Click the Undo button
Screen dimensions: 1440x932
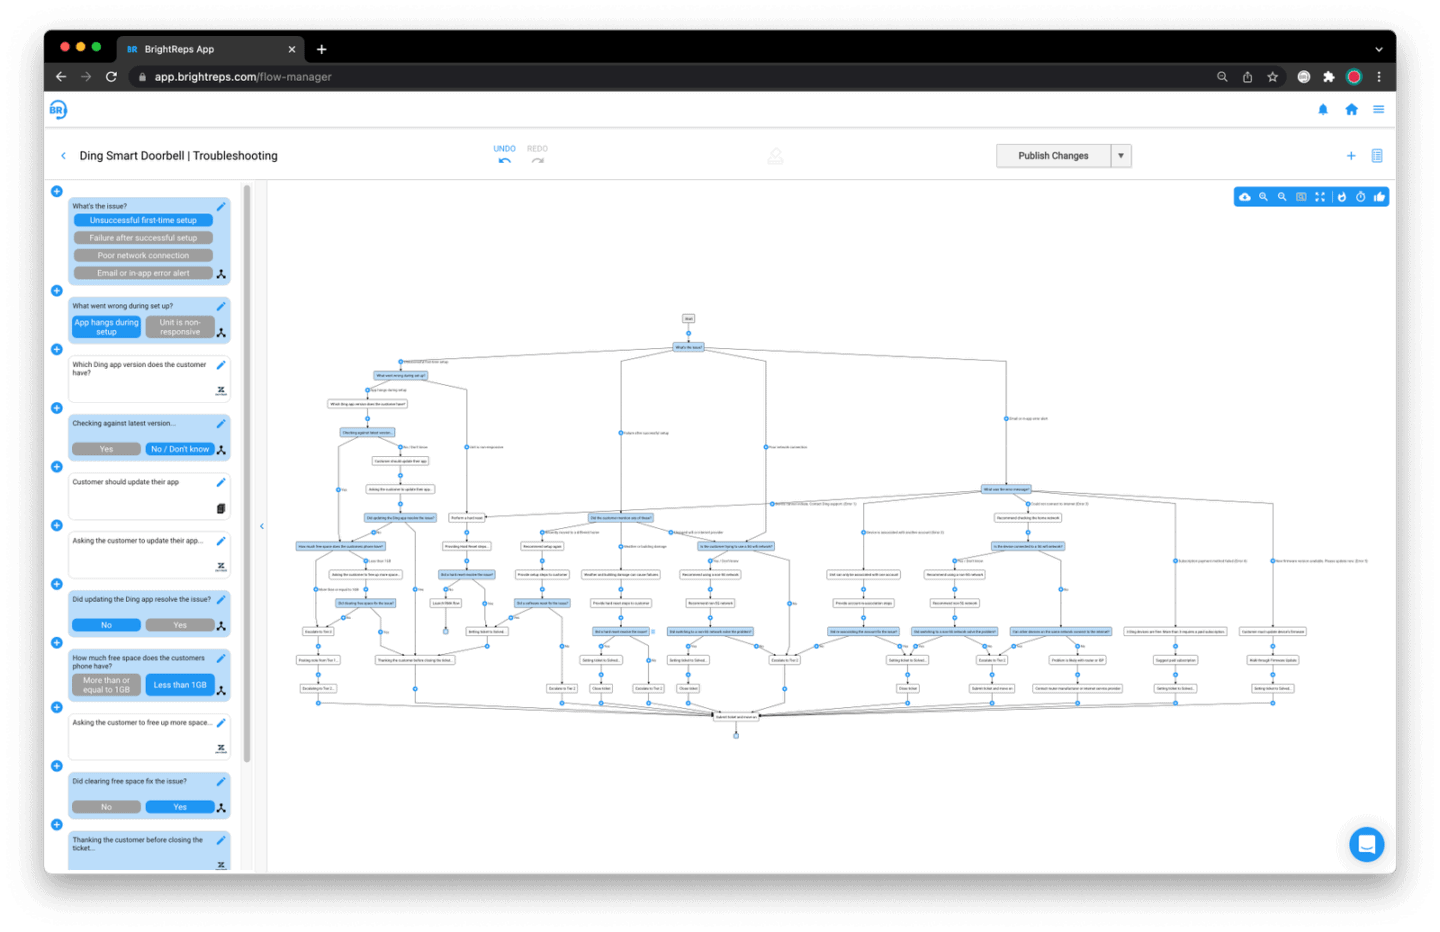point(504,155)
